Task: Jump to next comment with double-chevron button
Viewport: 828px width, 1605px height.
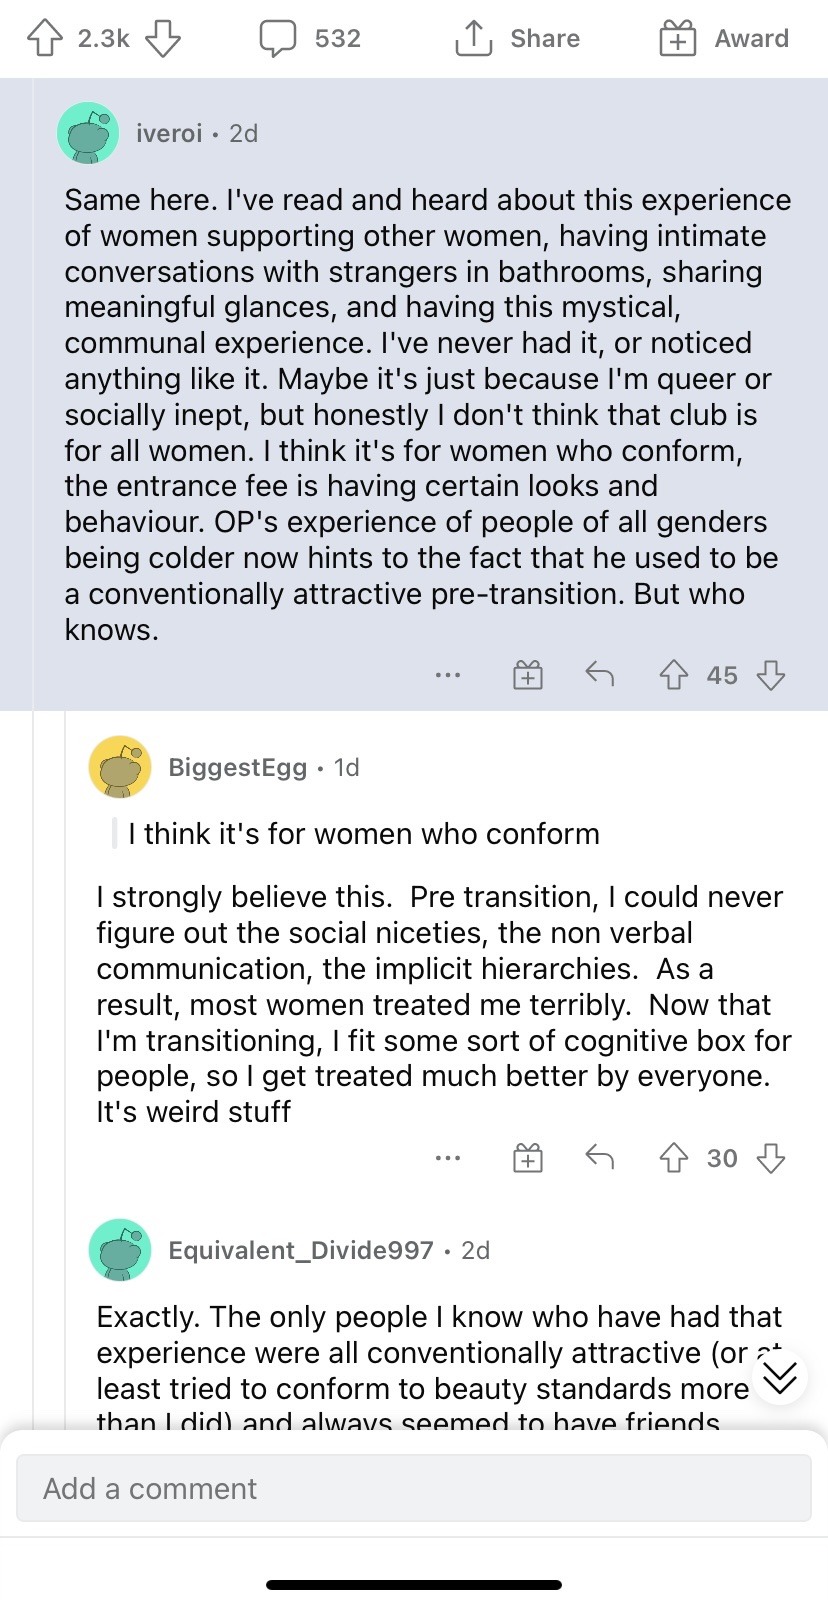Action: (x=779, y=1377)
